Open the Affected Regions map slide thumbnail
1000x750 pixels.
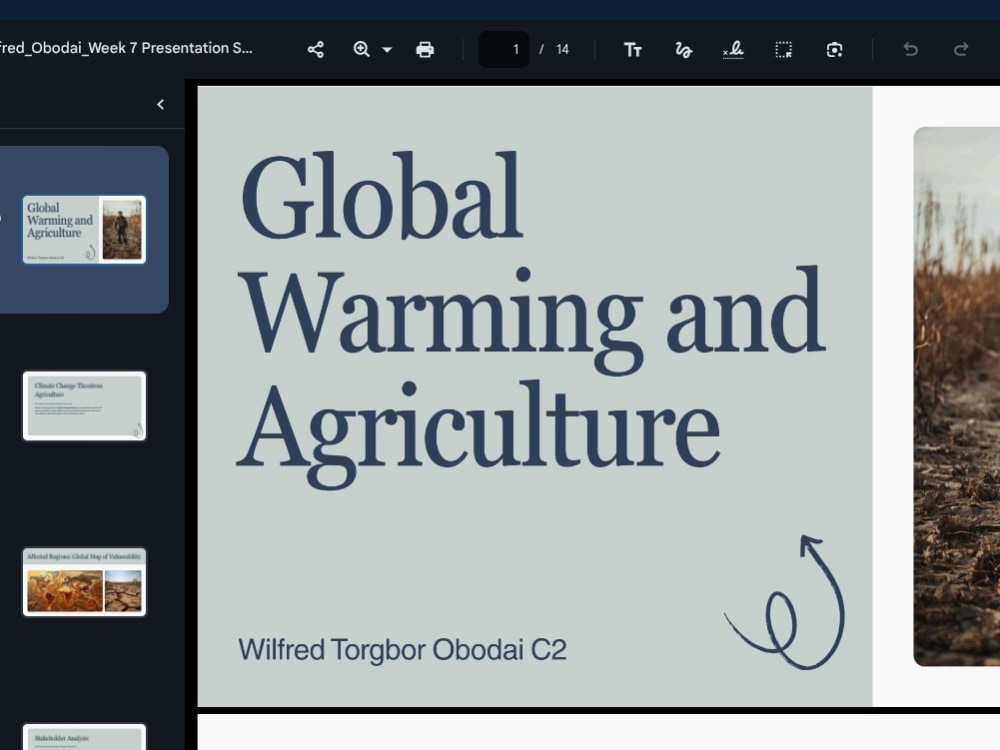click(x=84, y=582)
